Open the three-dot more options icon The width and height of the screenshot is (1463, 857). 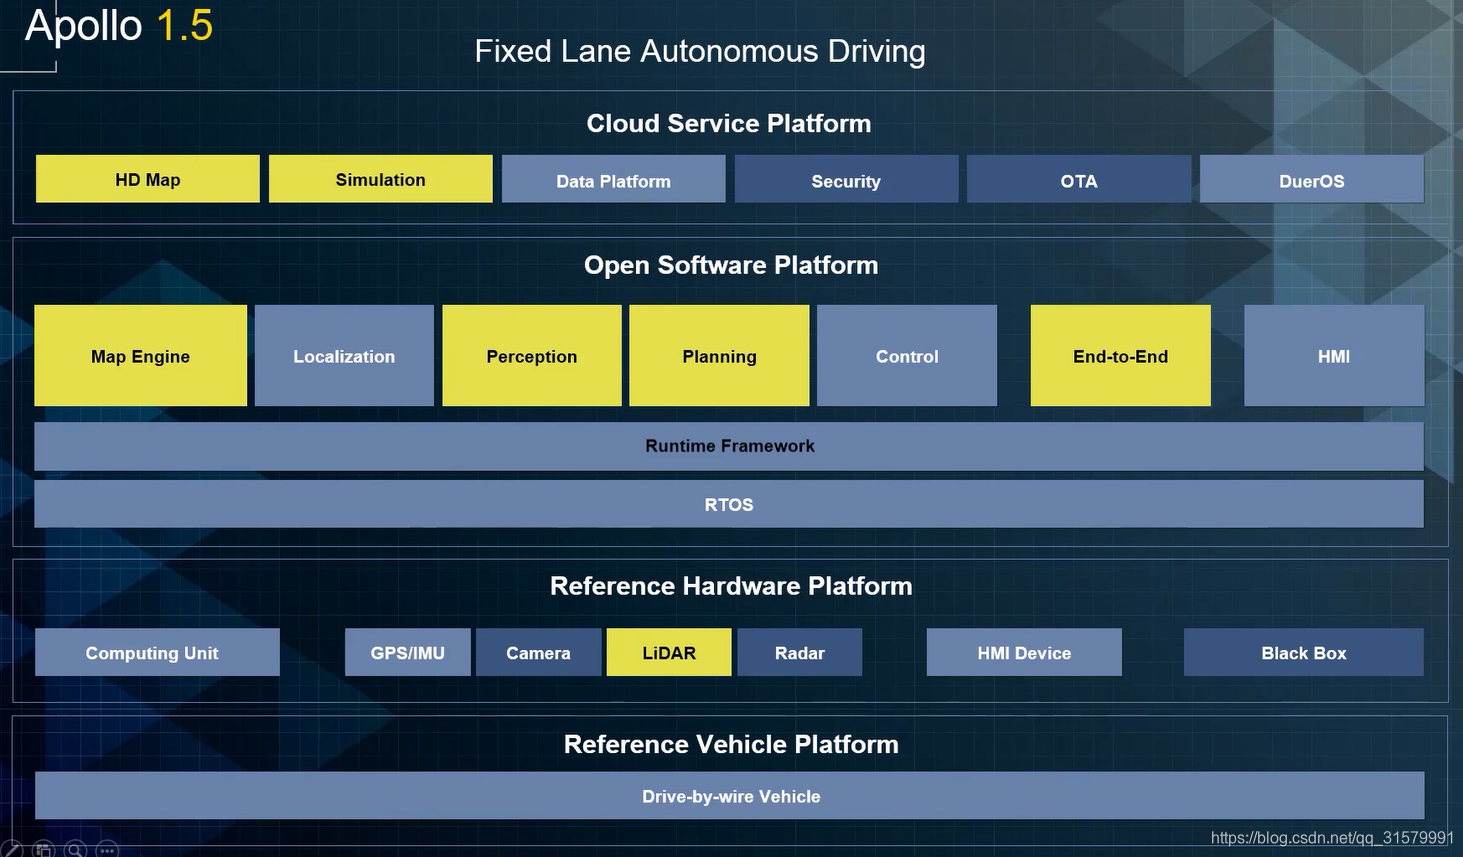(107, 850)
